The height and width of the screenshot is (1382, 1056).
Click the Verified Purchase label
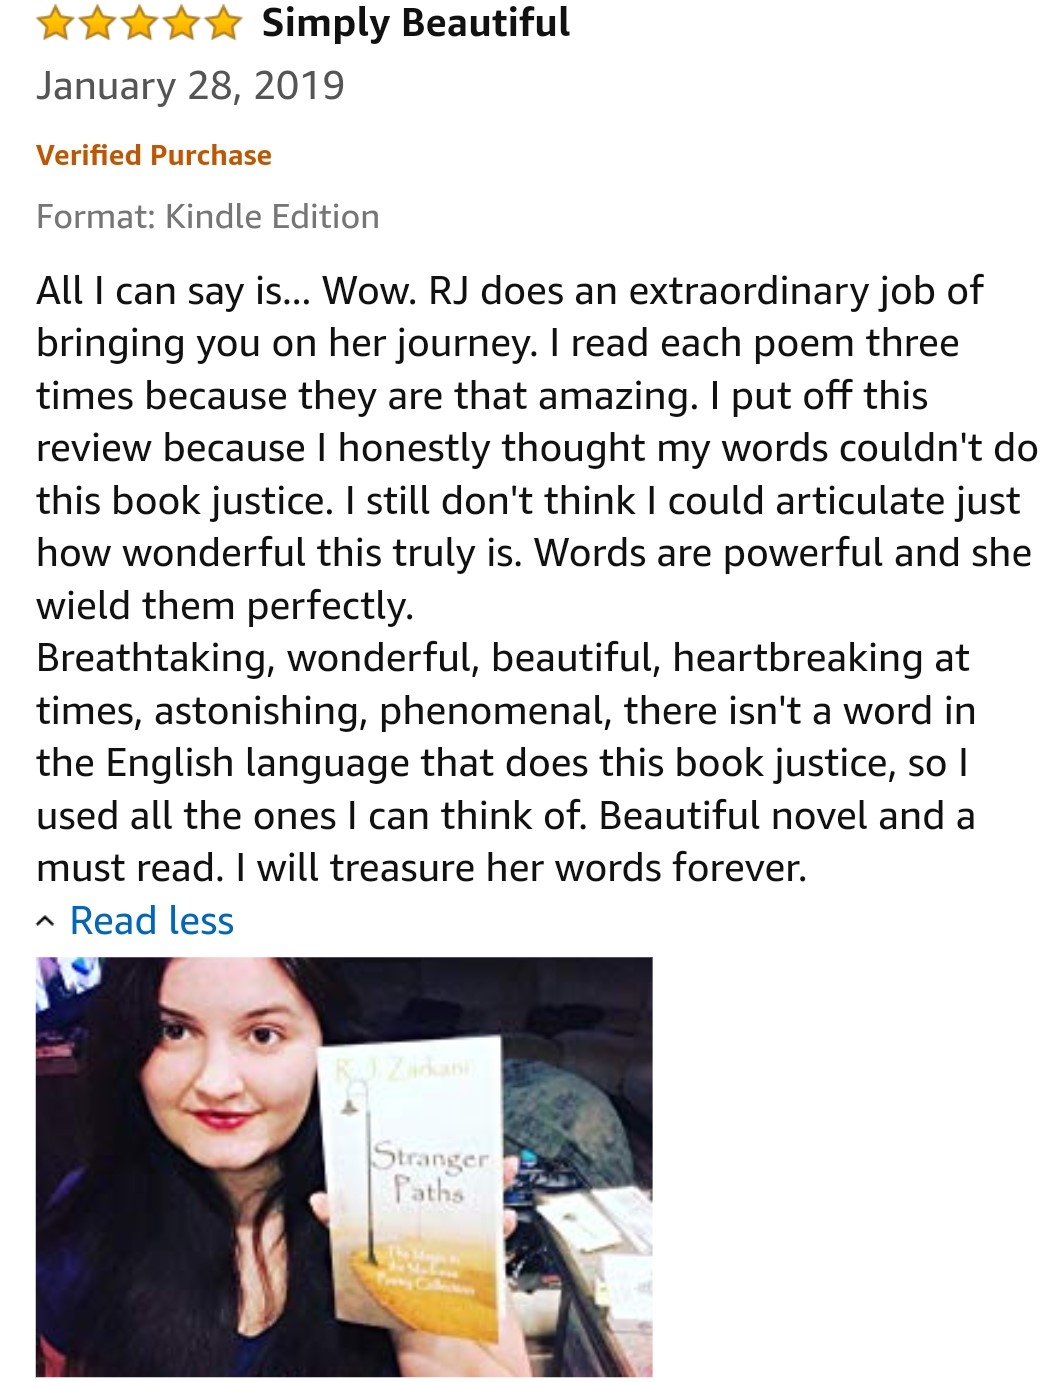pos(153,155)
